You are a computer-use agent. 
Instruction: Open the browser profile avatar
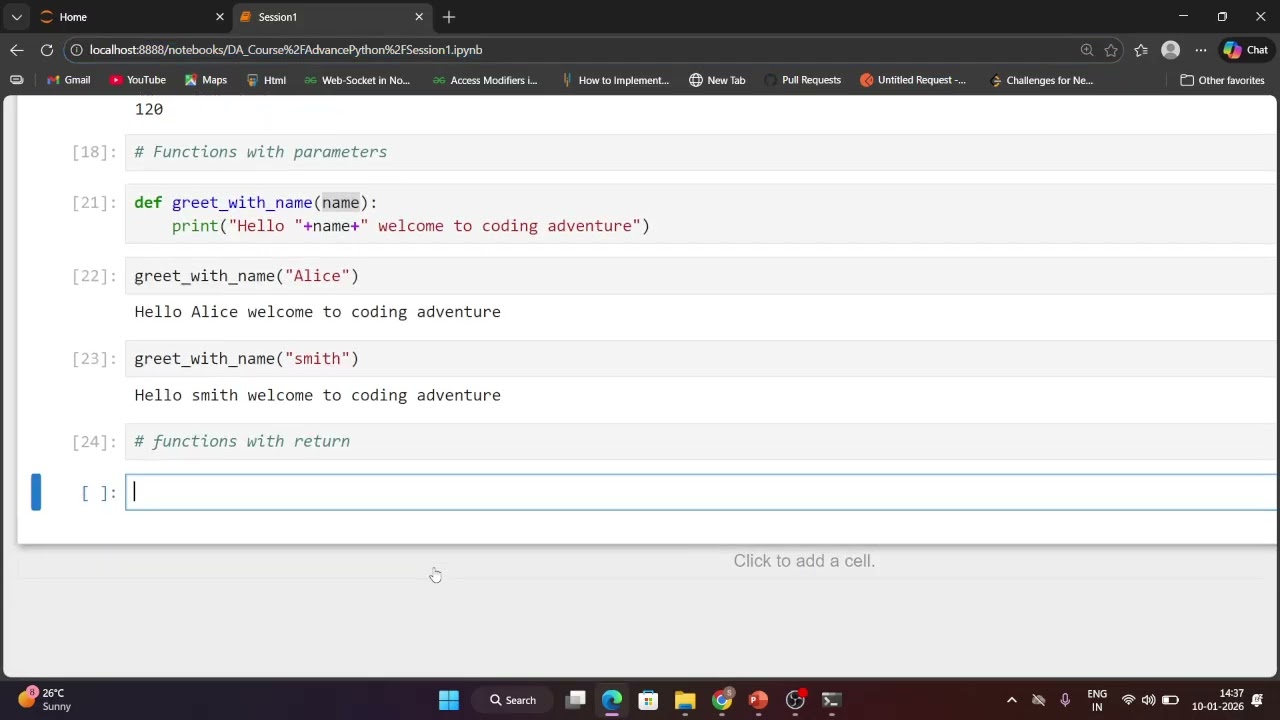(1171, 50)
